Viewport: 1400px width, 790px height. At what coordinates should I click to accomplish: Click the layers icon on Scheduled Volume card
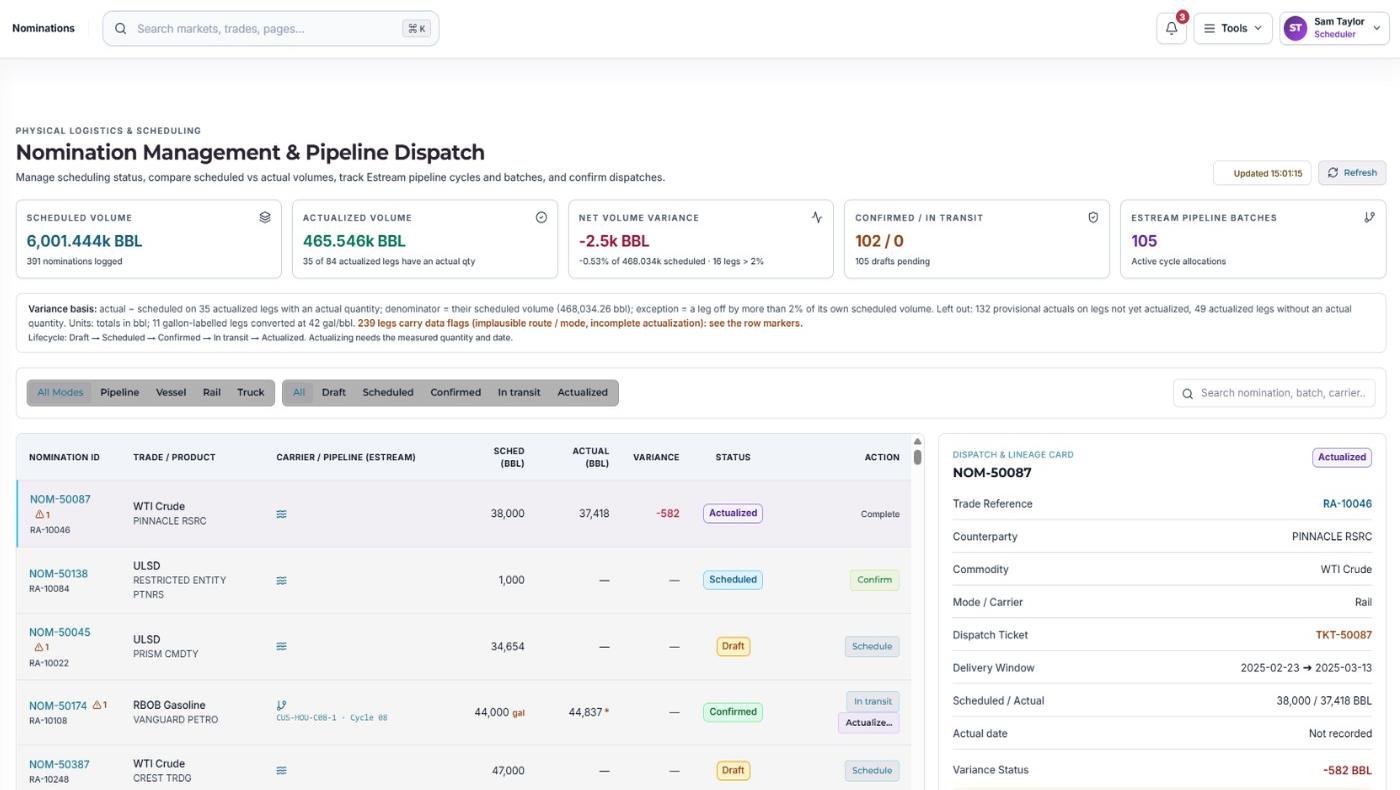(265, 217)
